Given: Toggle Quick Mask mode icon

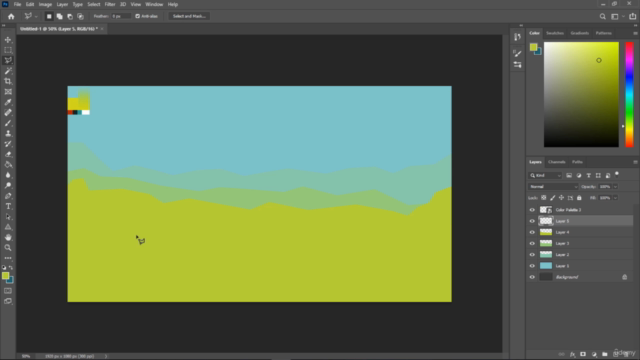Looking at the screenshot, I should [x=8, y=291].
